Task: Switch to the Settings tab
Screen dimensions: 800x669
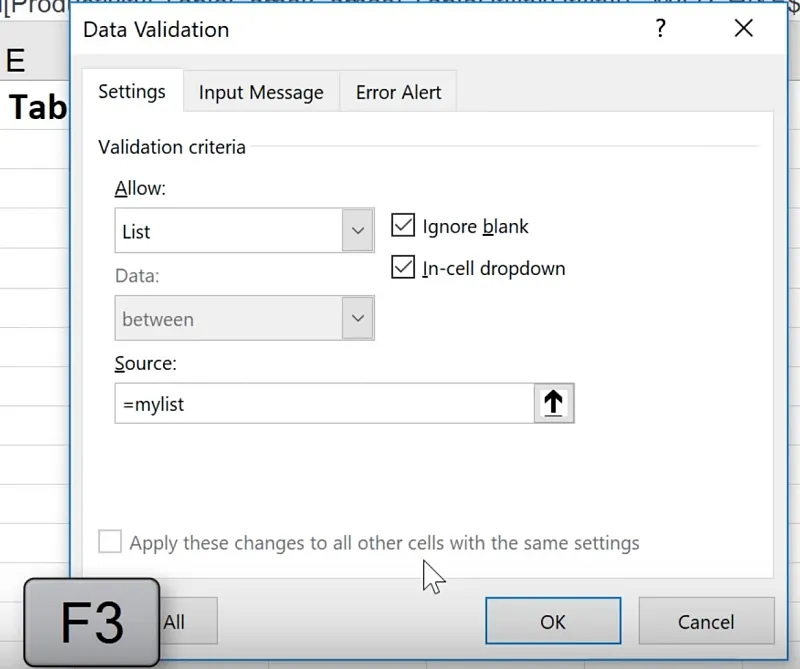Action: (x=132, y=92)
